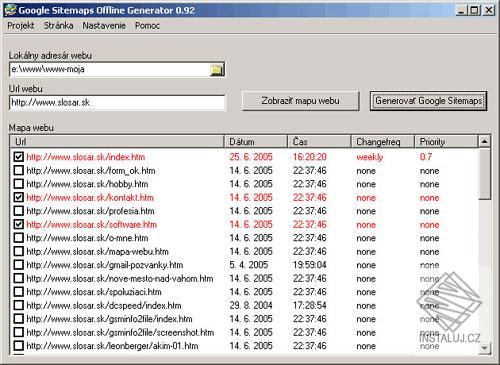Check the nove-mesto-nad-vahom.htm row checkbox
This screenshot has height=365, width=500.
tap(19, 278)
